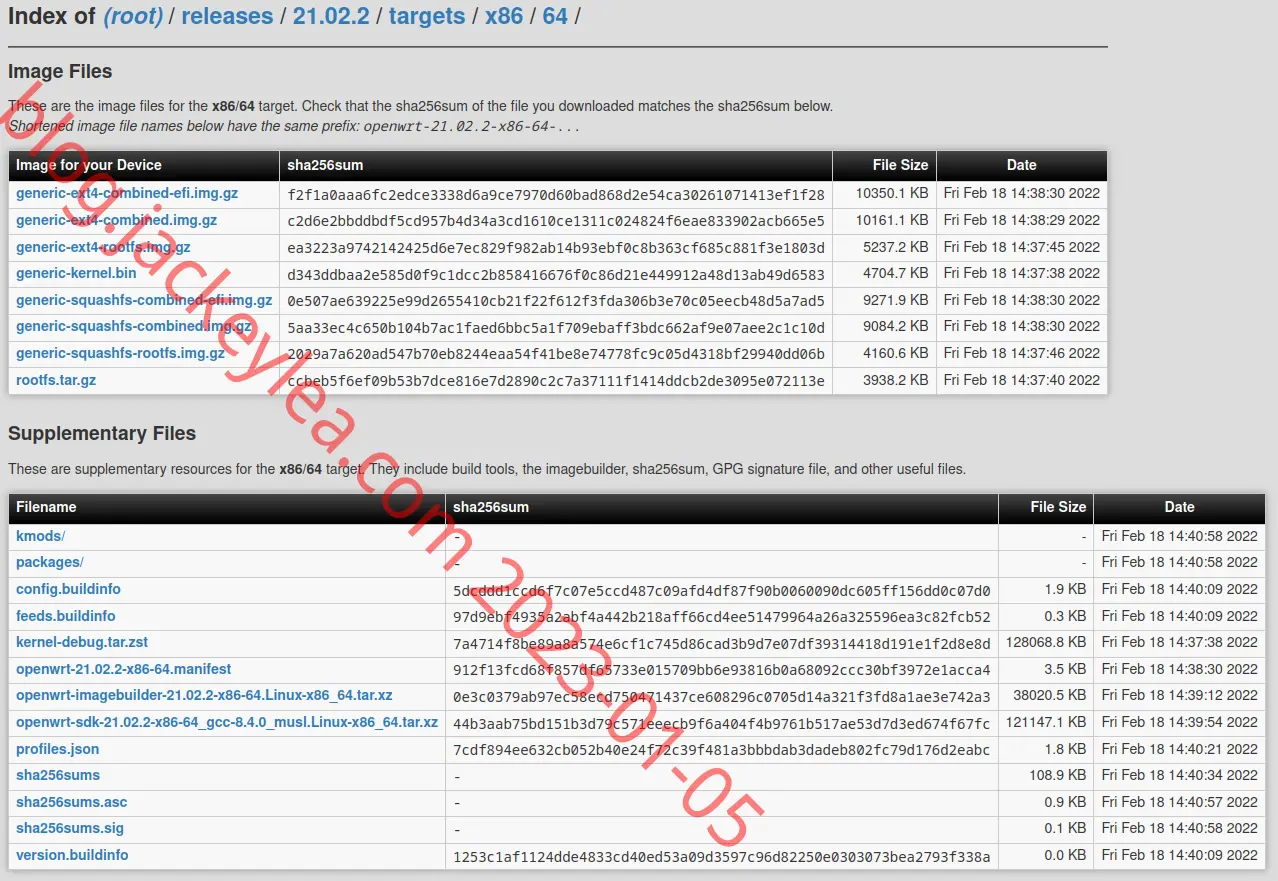
Task: Click the hash beginning d343ddbaa2e585d0
Action: pos(556,274)
